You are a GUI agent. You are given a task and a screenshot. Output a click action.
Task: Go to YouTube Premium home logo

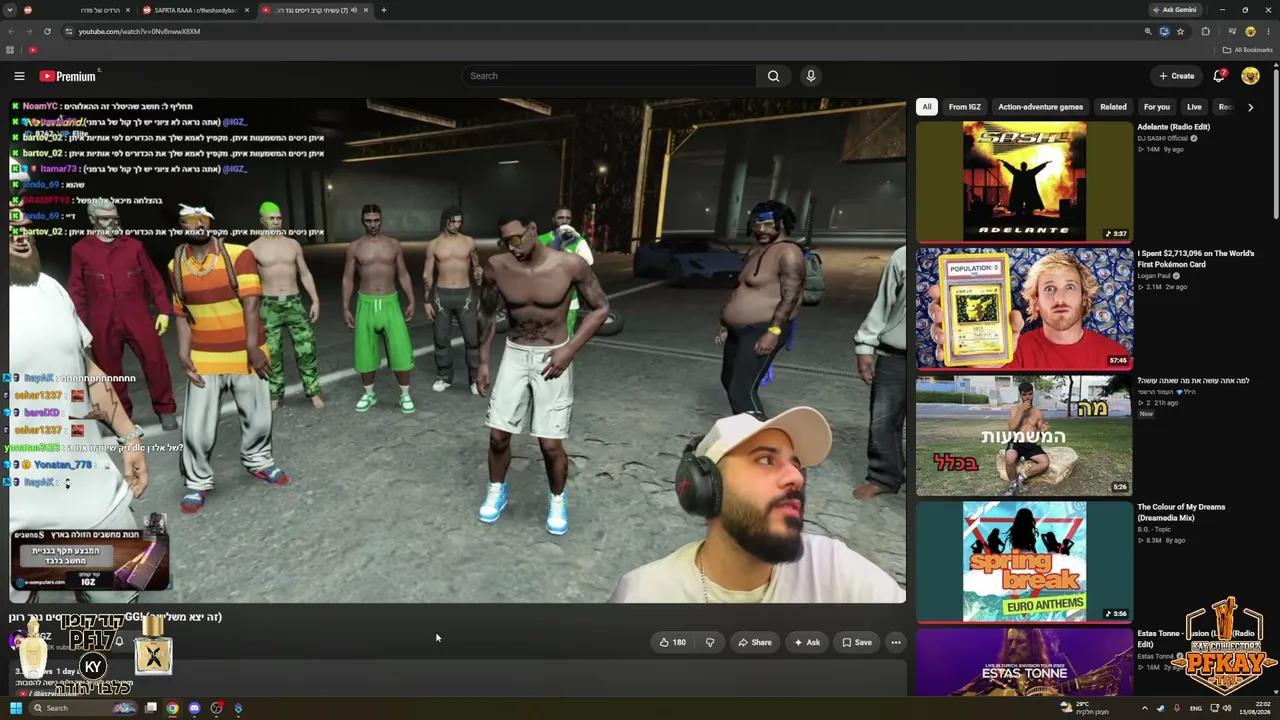click(68, 76)
